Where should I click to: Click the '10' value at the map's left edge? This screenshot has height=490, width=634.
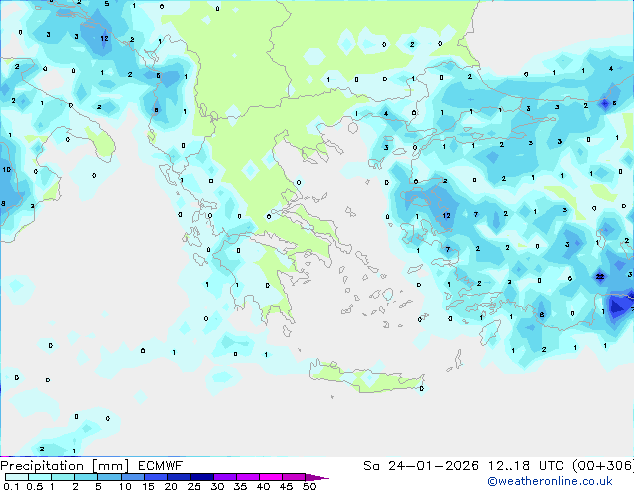(x=6, y=169)
